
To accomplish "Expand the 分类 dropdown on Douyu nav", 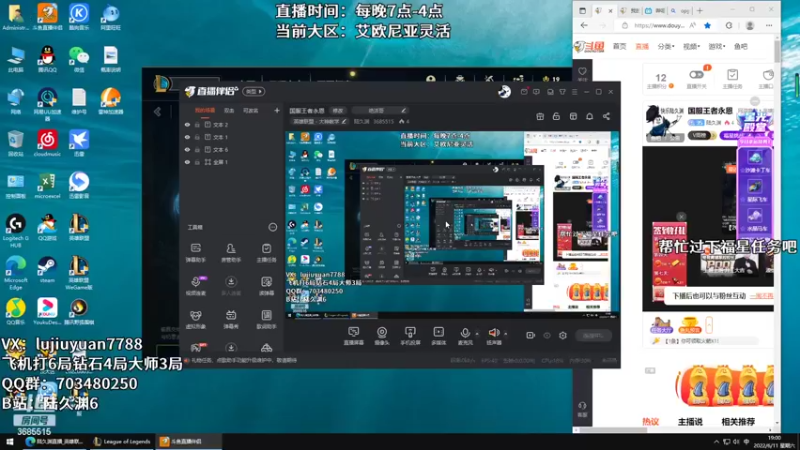I will coord(666,46).
